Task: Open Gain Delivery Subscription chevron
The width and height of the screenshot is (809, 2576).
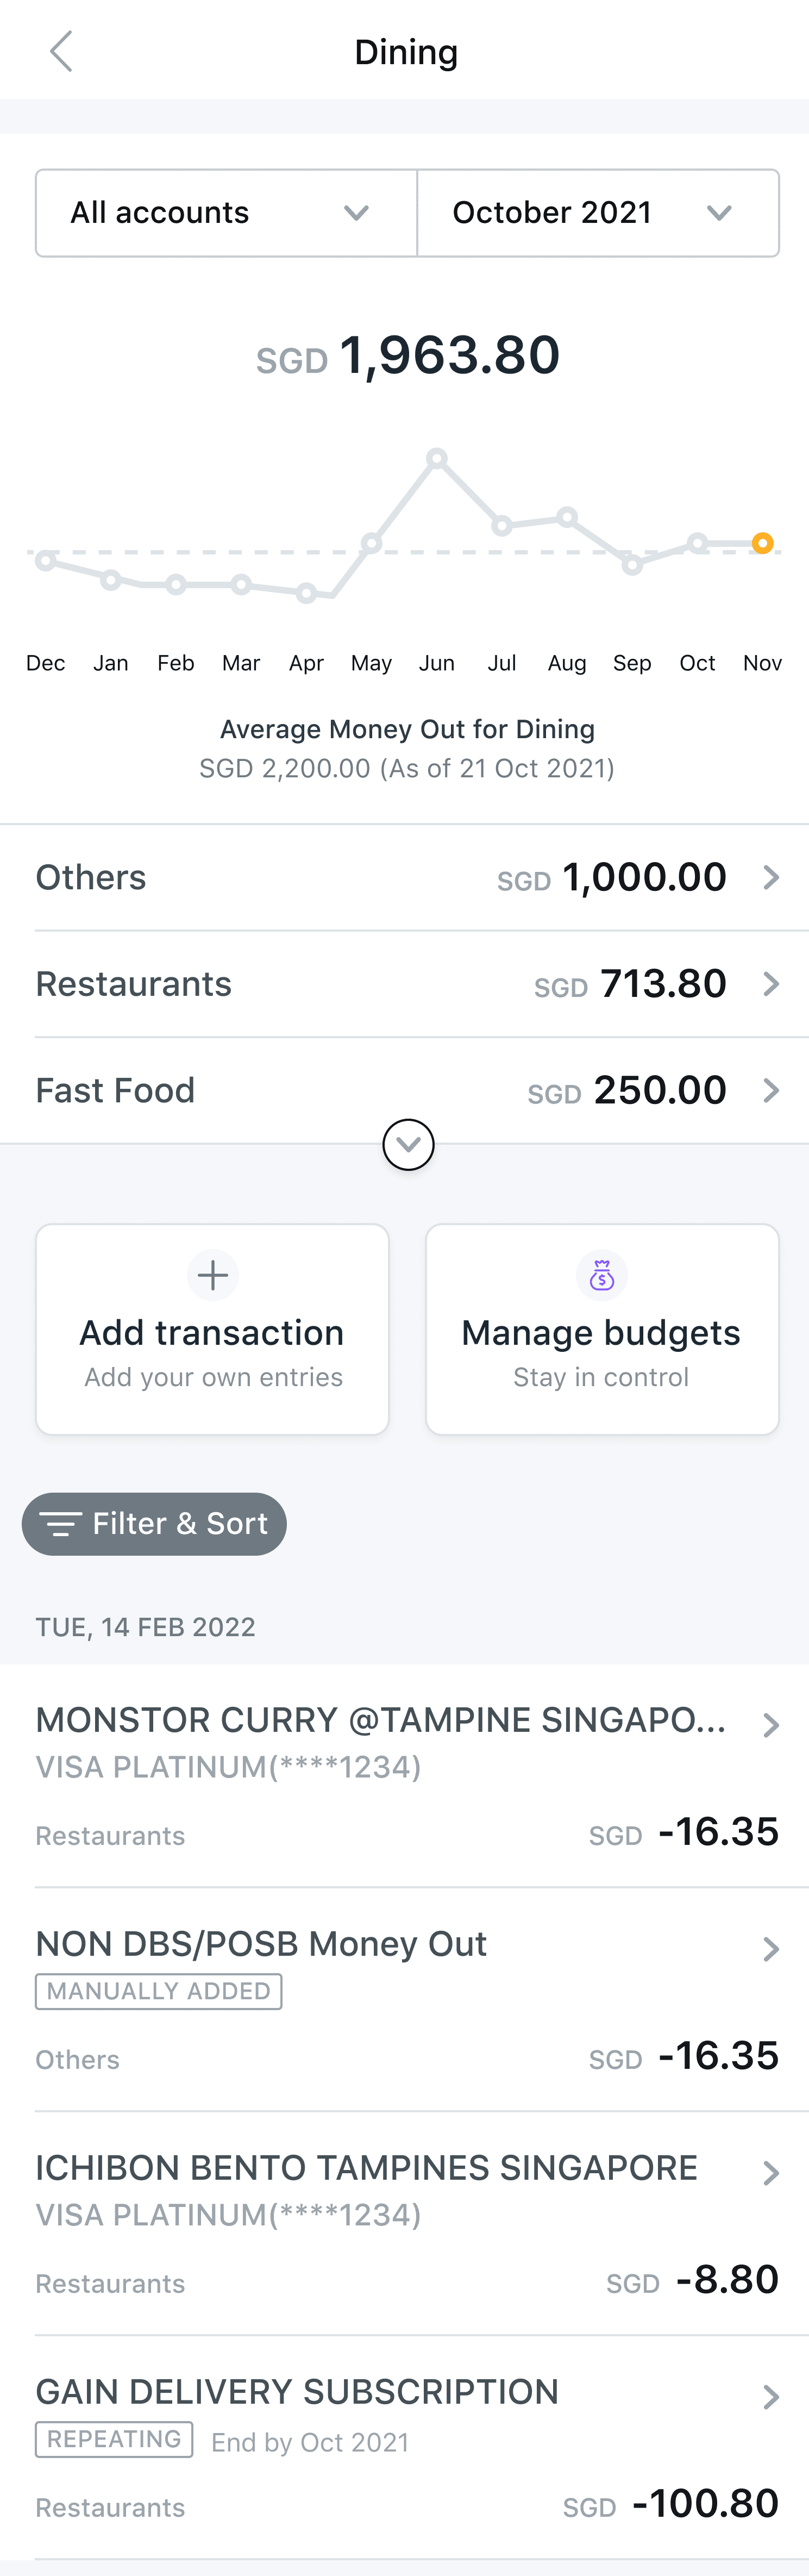Action: pyautogui.click(x=770, y=2397)
